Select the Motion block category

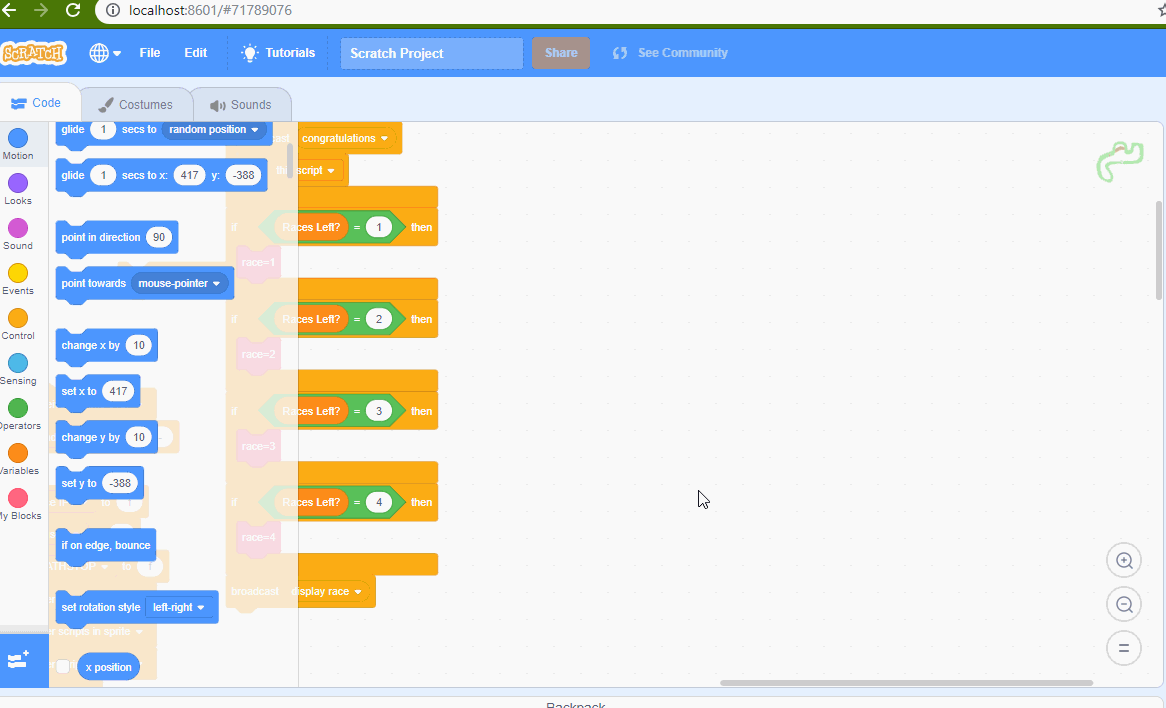pyautogui.click(x=18, y=144)
